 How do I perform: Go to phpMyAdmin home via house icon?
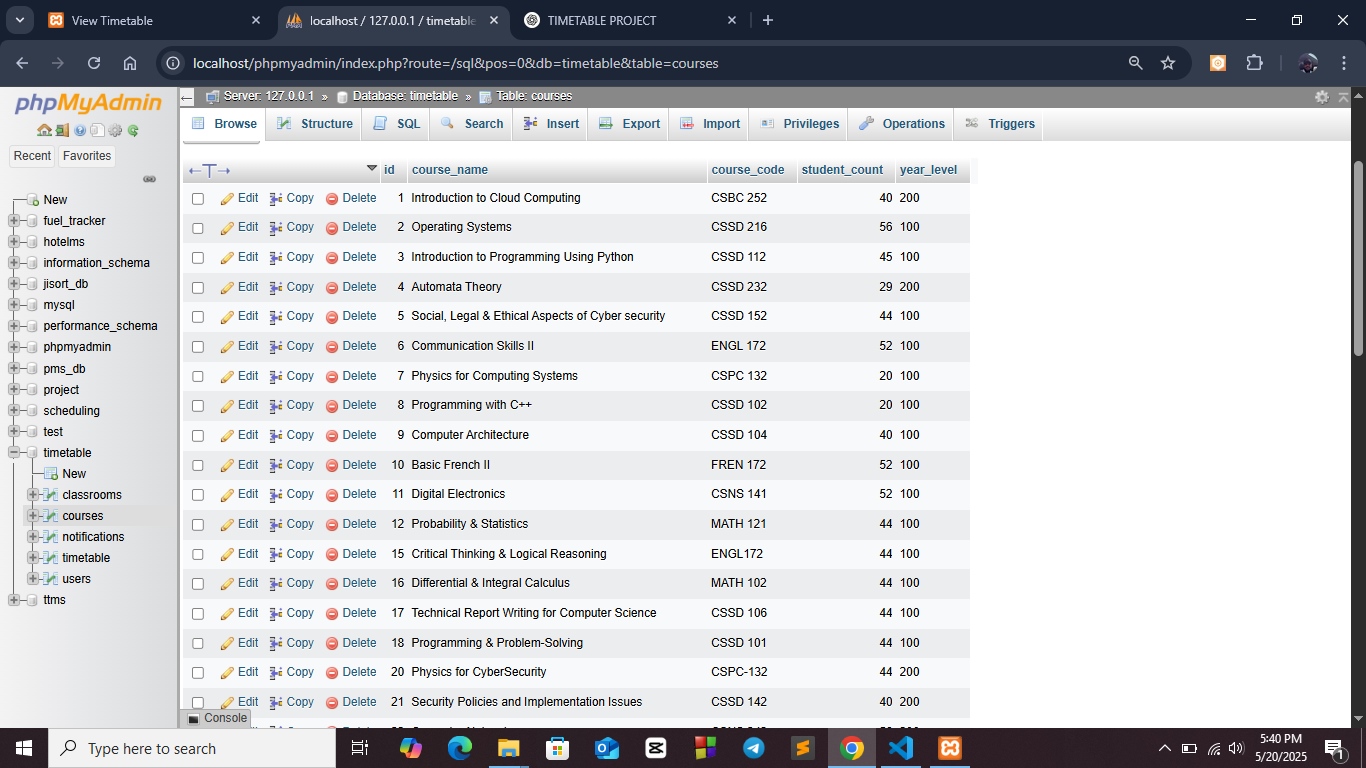coord(44,130)
